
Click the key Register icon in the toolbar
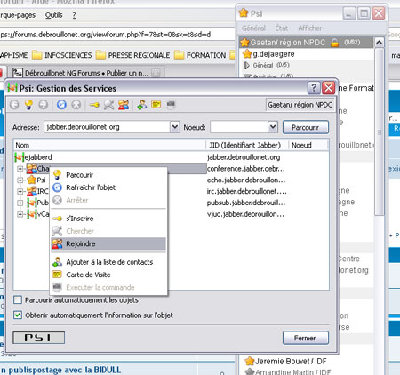(x=95, y=105)
